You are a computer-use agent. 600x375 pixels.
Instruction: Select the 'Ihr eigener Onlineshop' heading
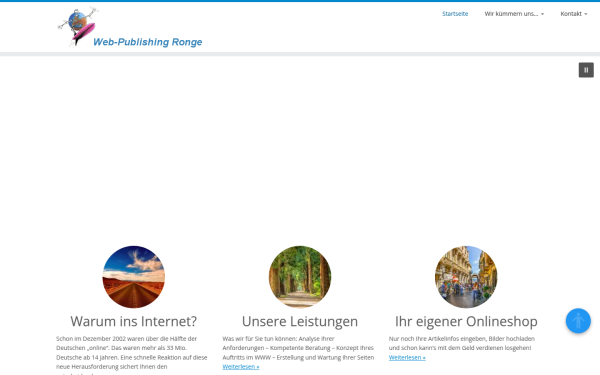pyautogui.click(x=466, y=321)
